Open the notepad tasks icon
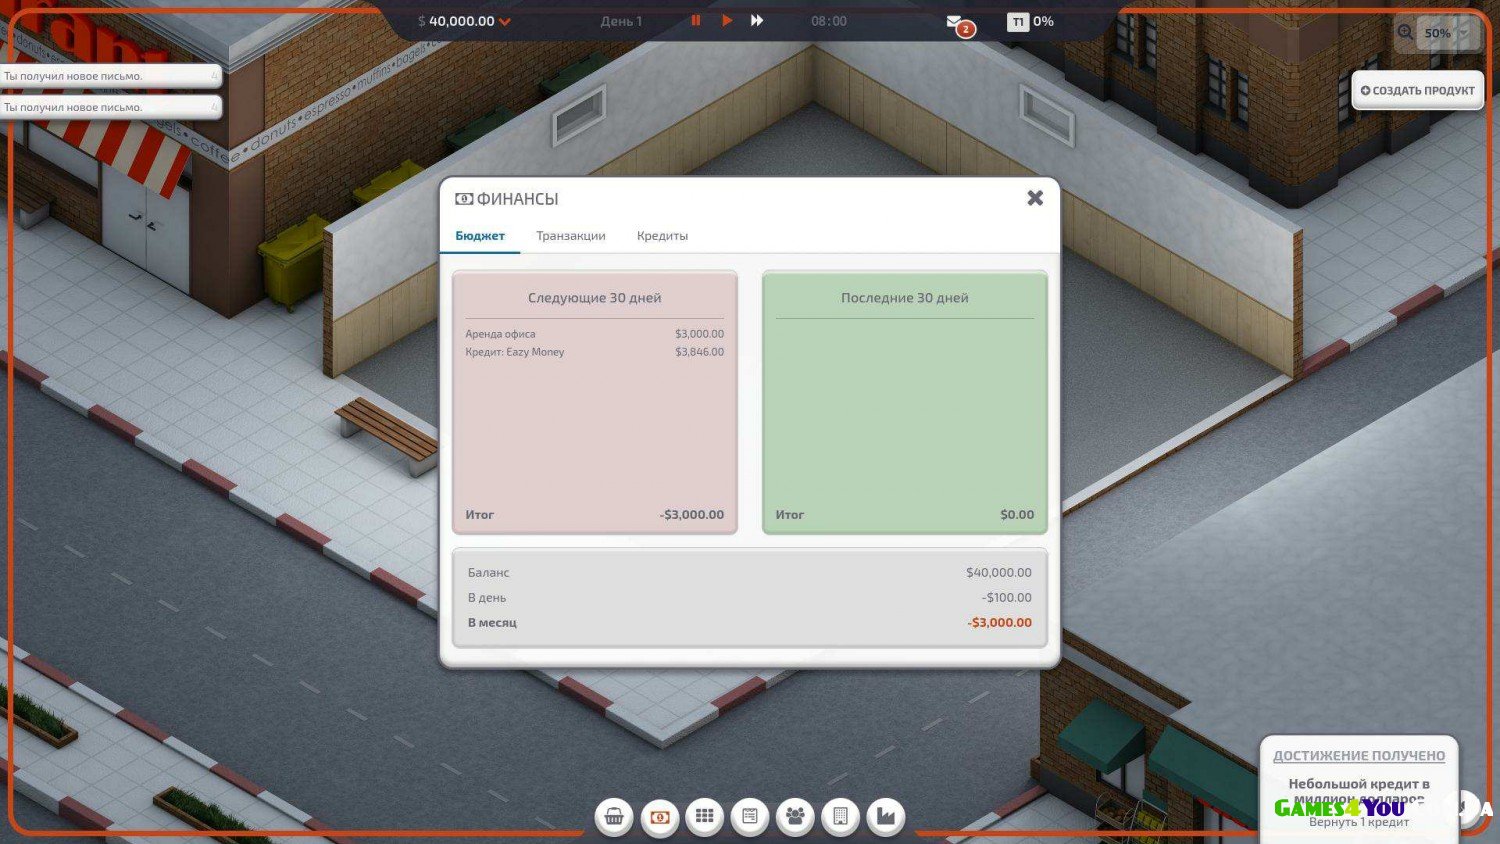 [750, 816]
